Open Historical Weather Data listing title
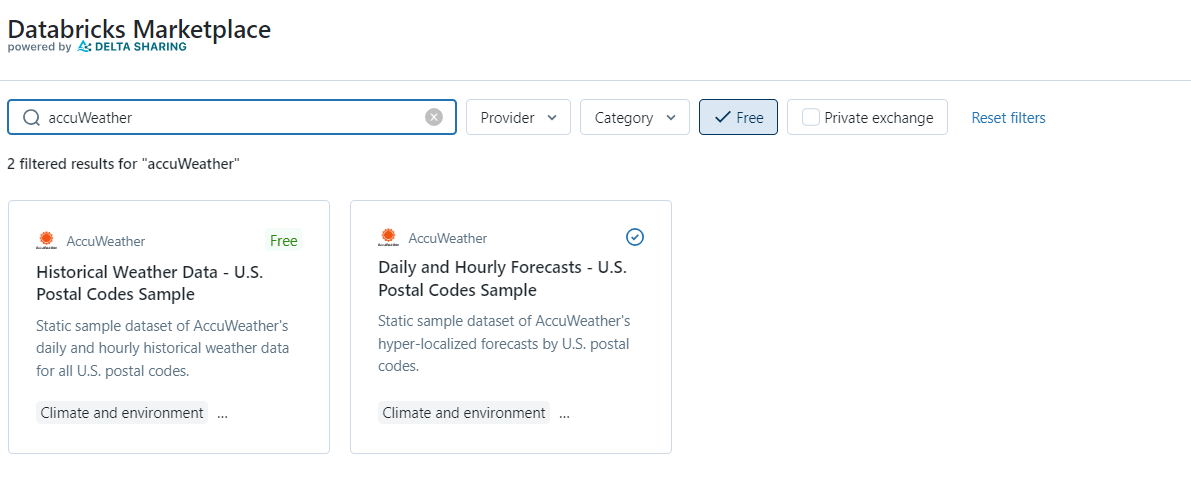Viewport: 1191px width, 483px height. (x=150, y=283)
